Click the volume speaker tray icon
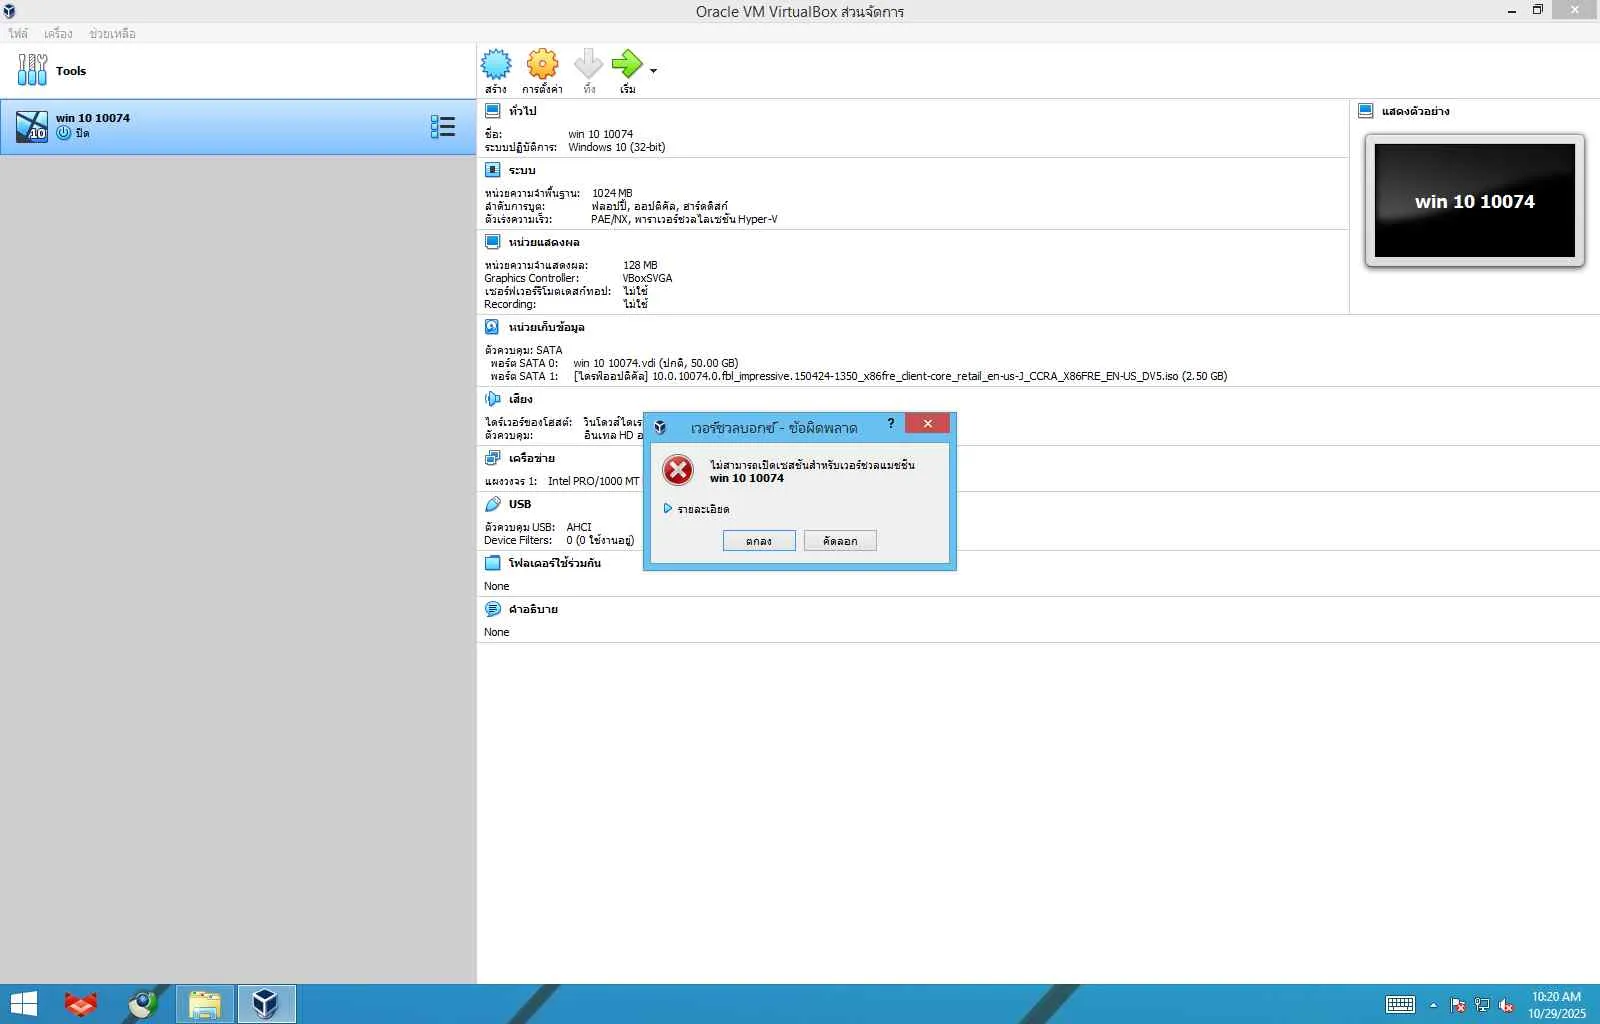The height and width of the screenshot is (1024, 1600). 1506,1005
